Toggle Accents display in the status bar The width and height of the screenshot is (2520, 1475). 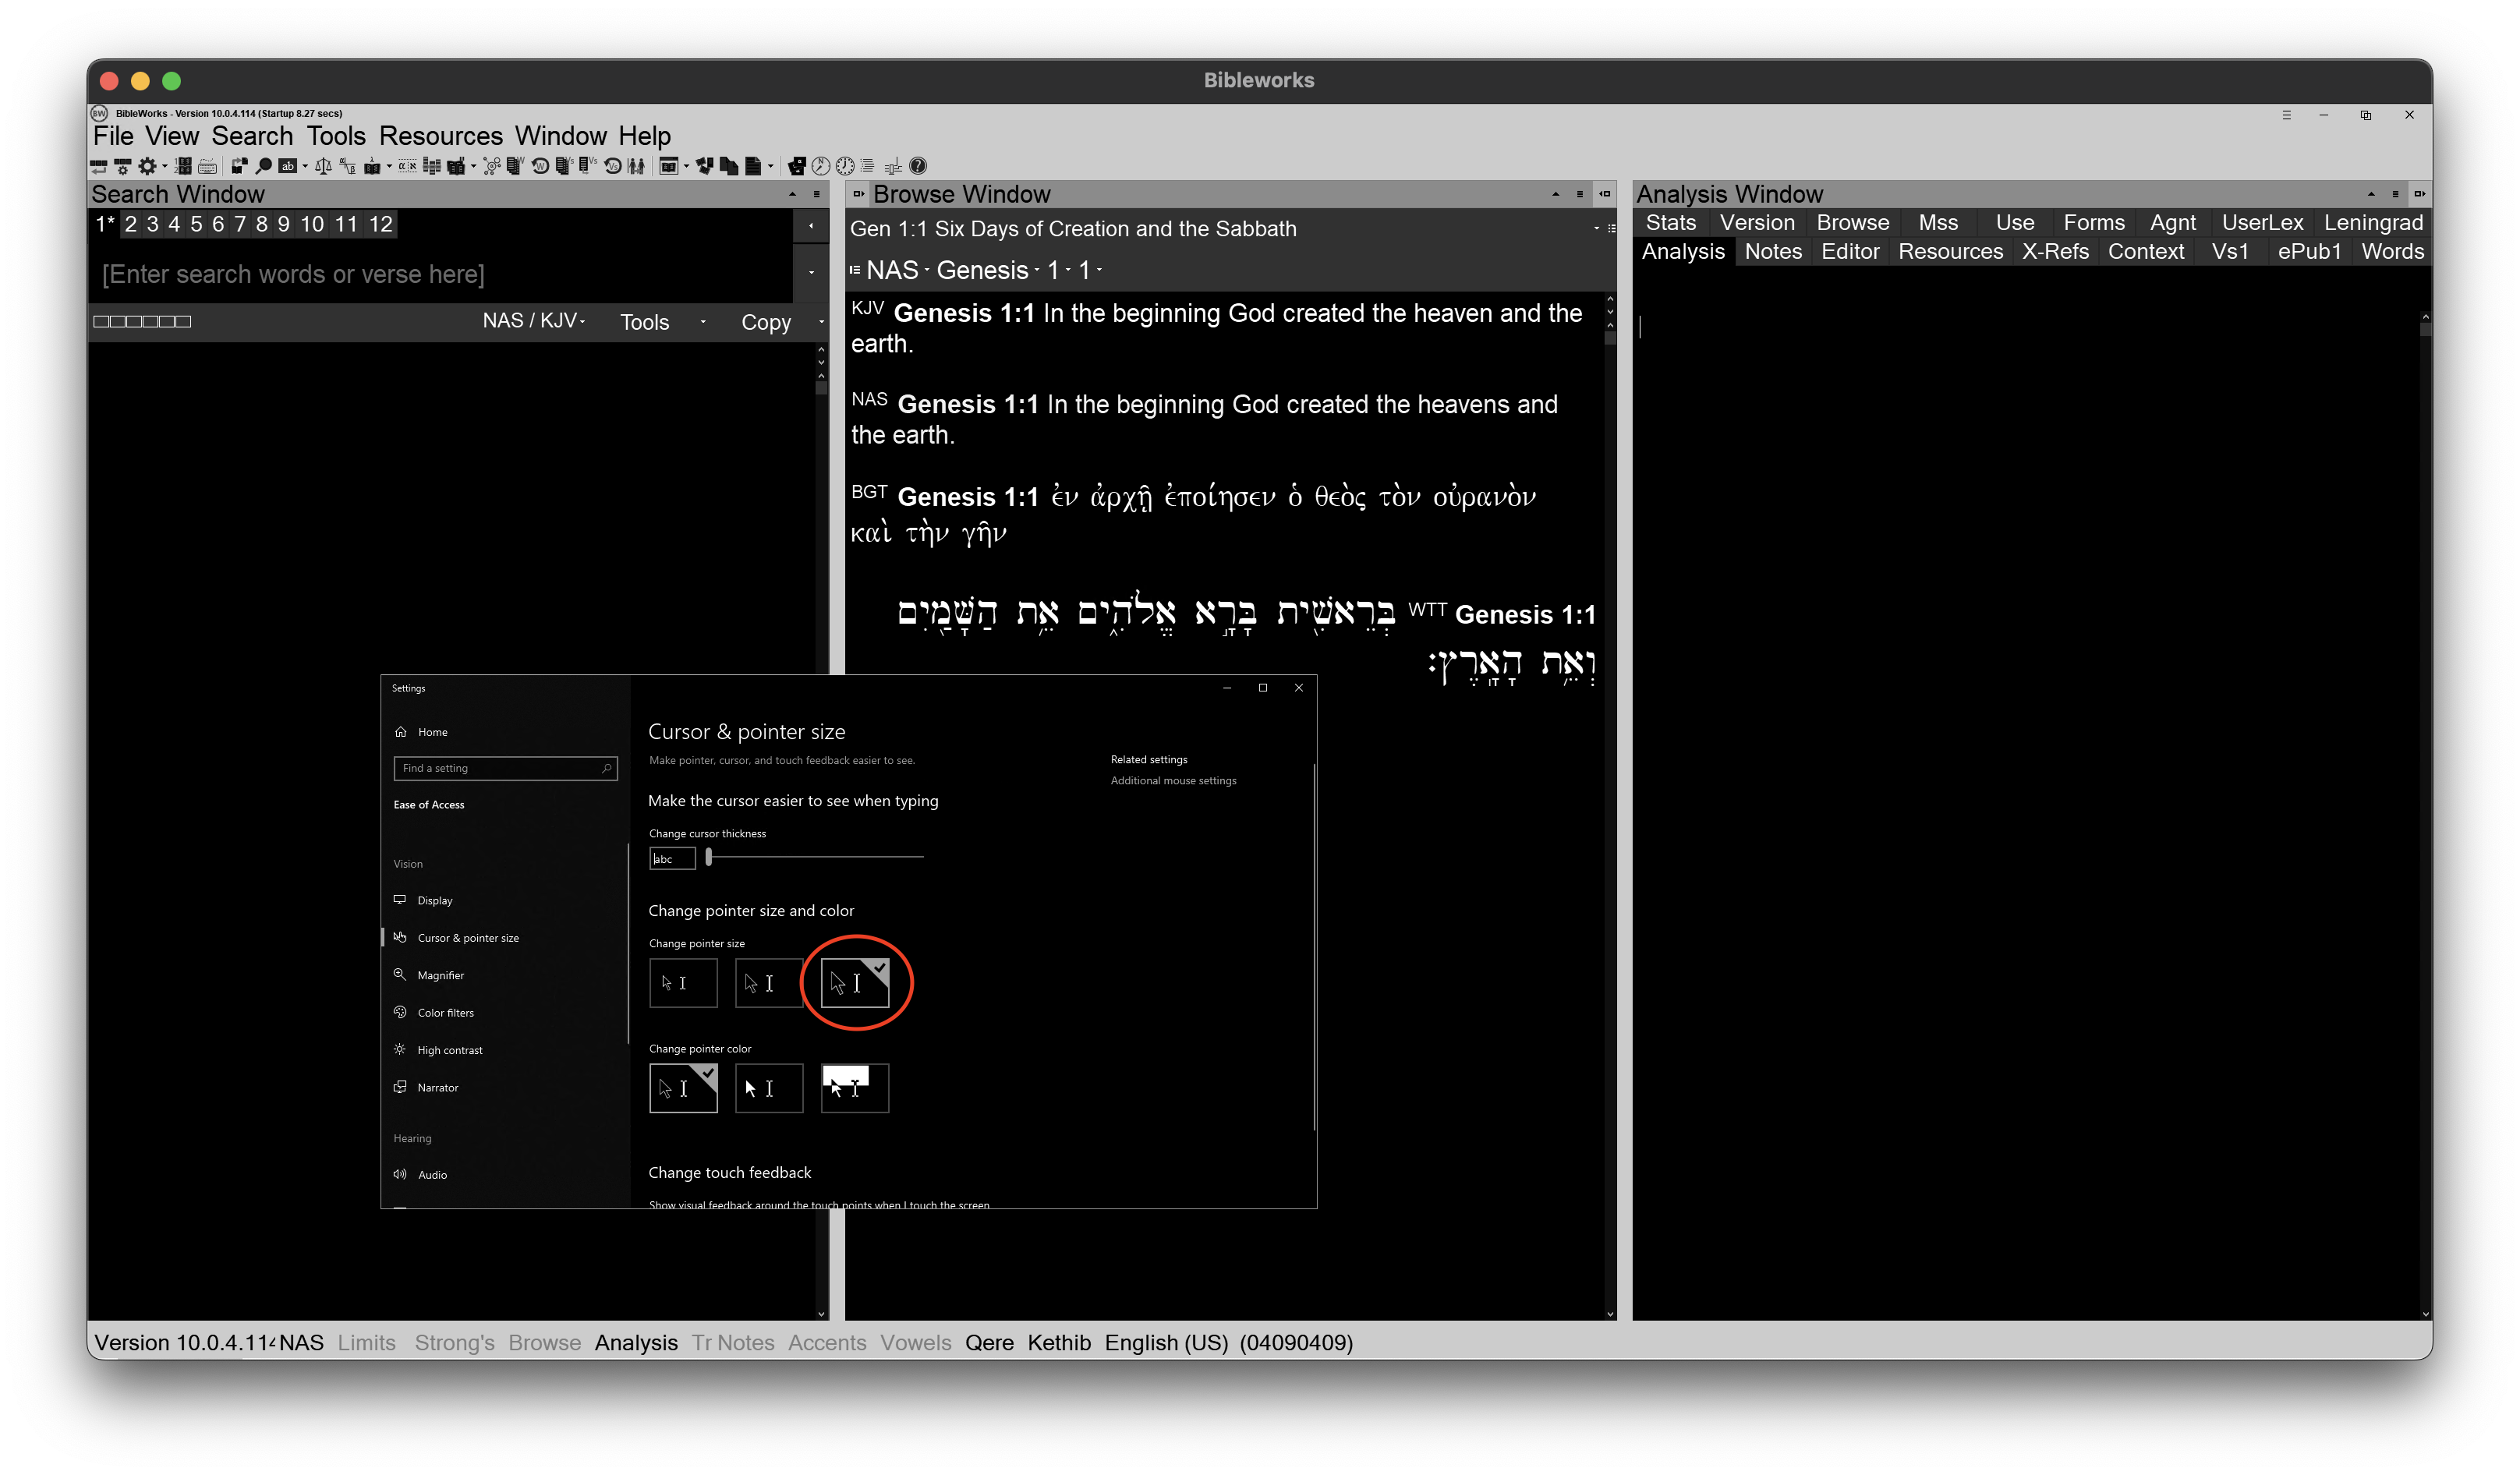pos(827,1342)
